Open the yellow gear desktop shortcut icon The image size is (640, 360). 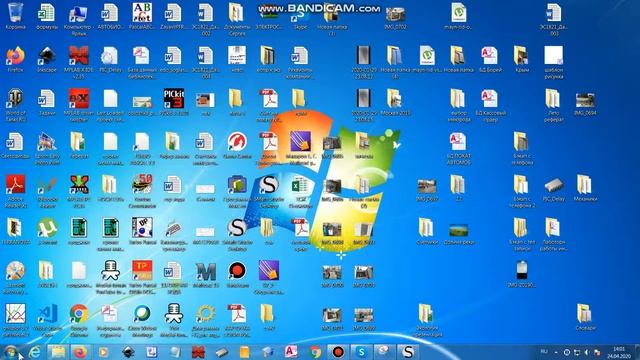tap(205, 314)
